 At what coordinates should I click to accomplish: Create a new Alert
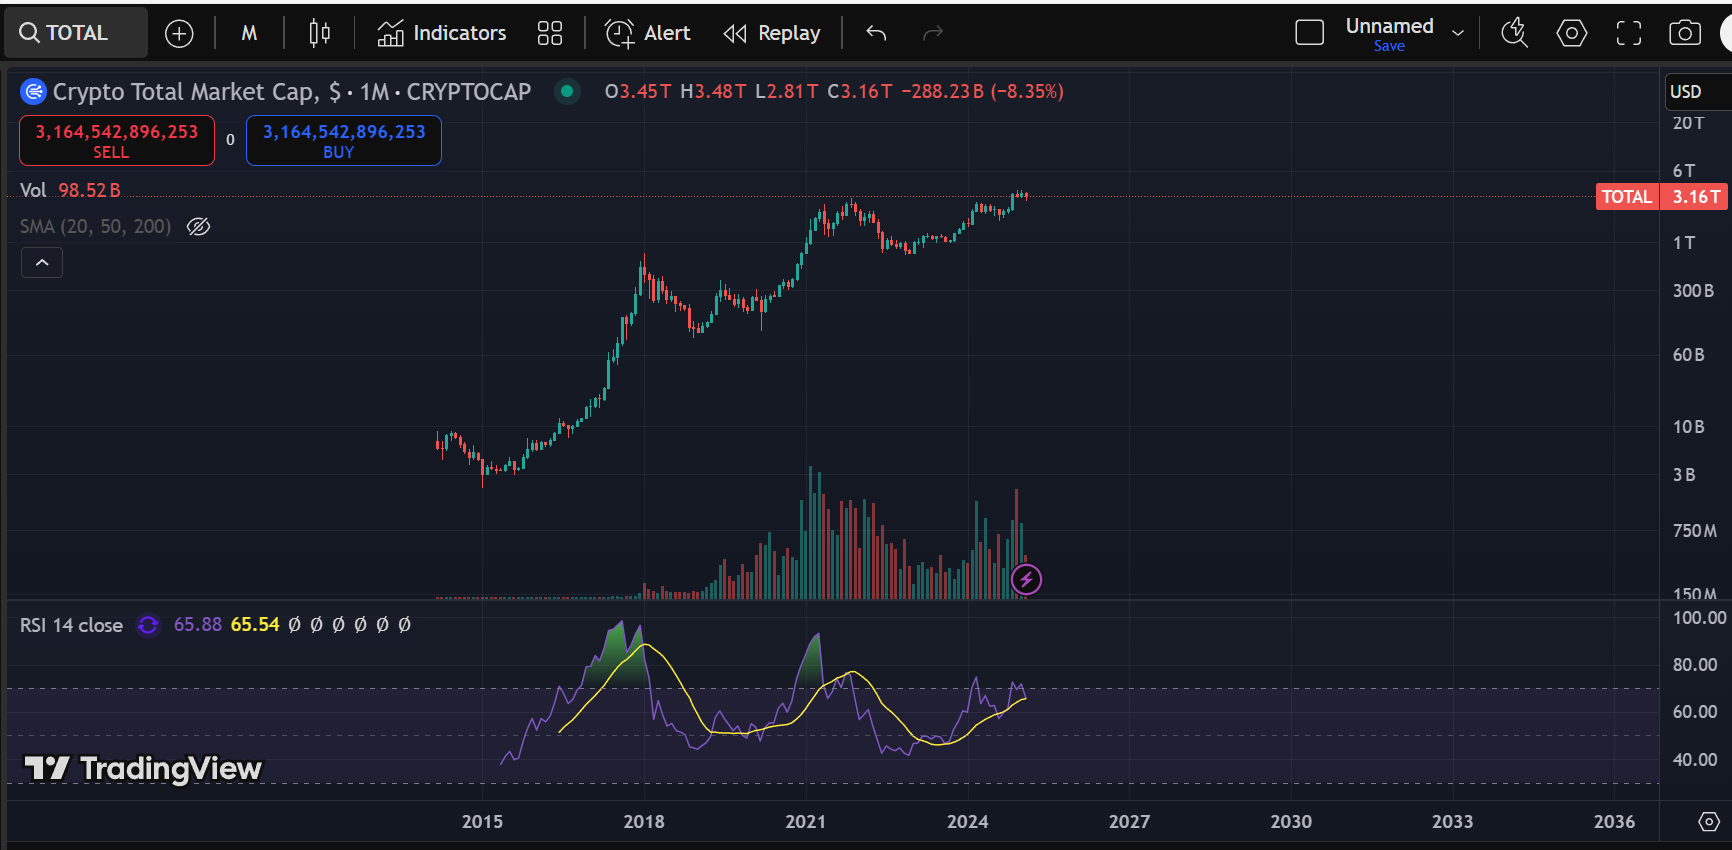coord(648,34)
